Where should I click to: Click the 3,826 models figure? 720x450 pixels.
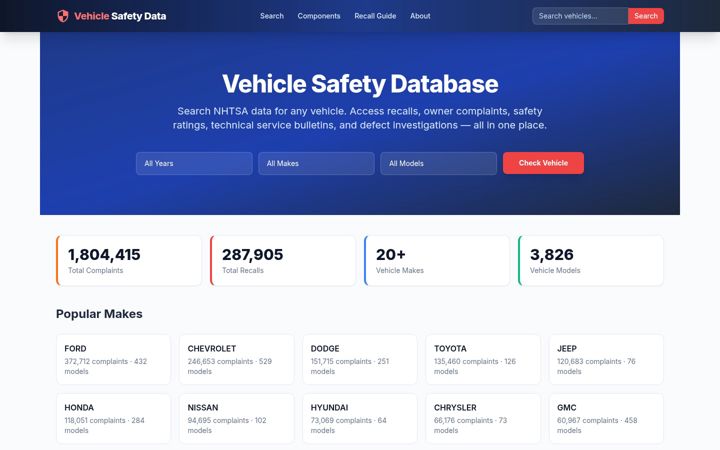coord(552,254)
